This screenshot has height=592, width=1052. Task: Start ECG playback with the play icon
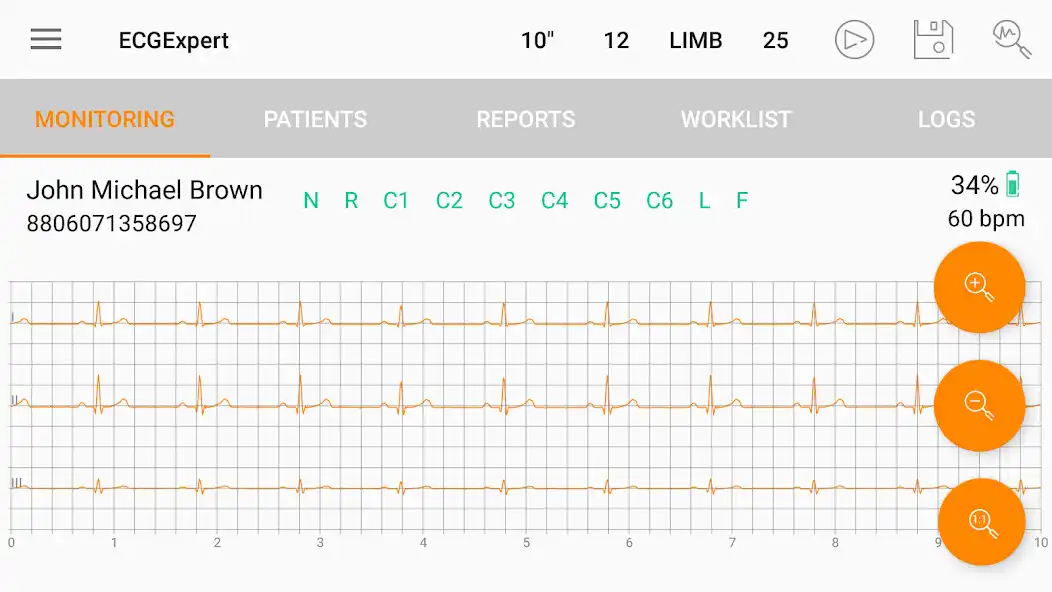[854, 40]
